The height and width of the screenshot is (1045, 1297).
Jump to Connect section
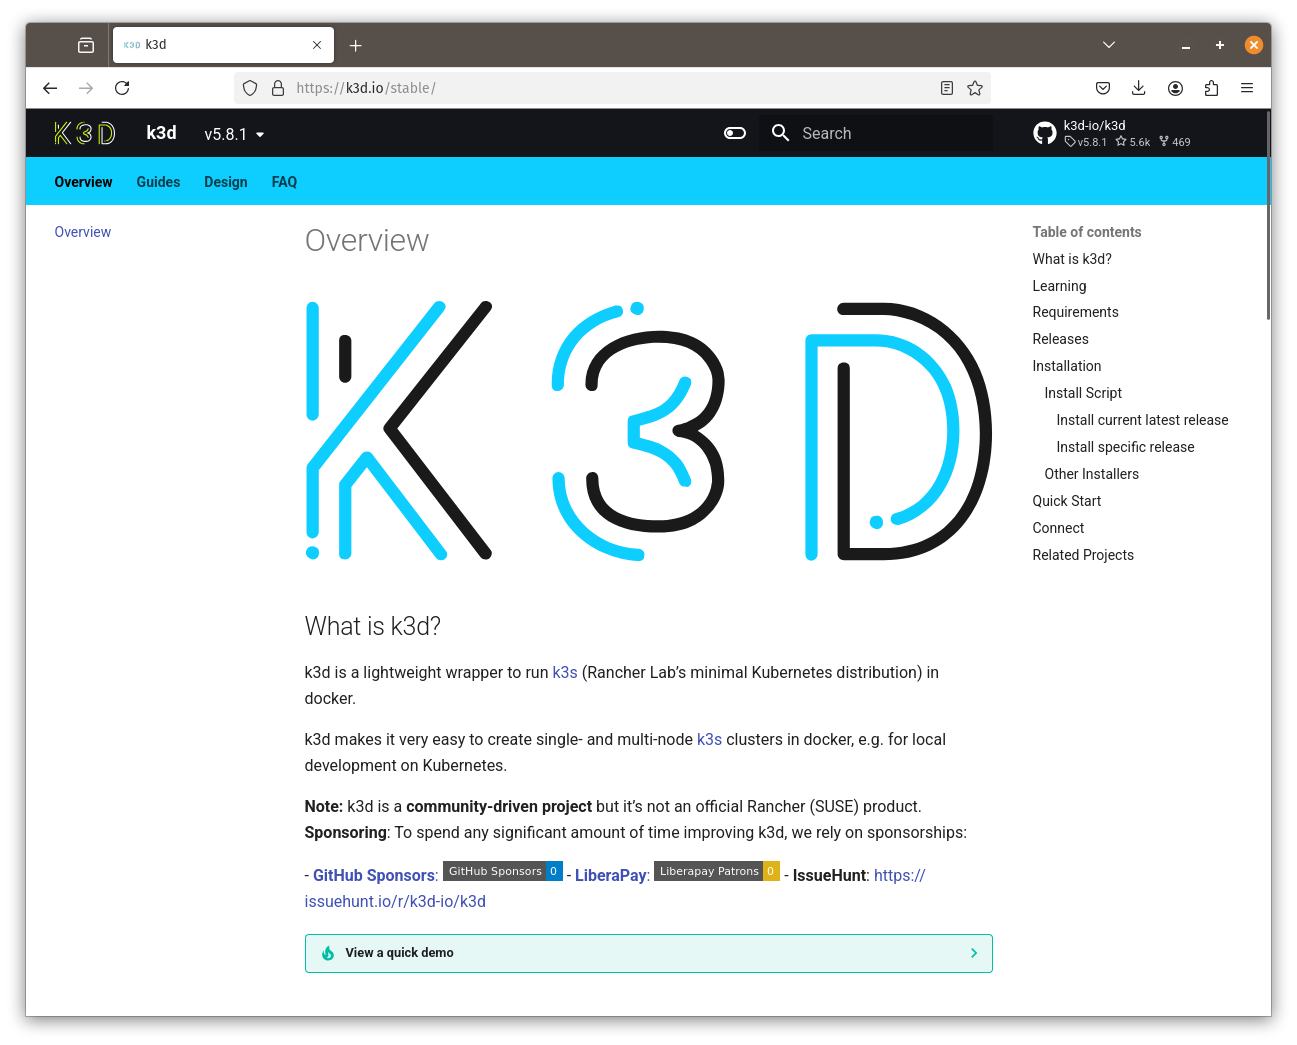pyautogui.click(x=1058, y=528)
